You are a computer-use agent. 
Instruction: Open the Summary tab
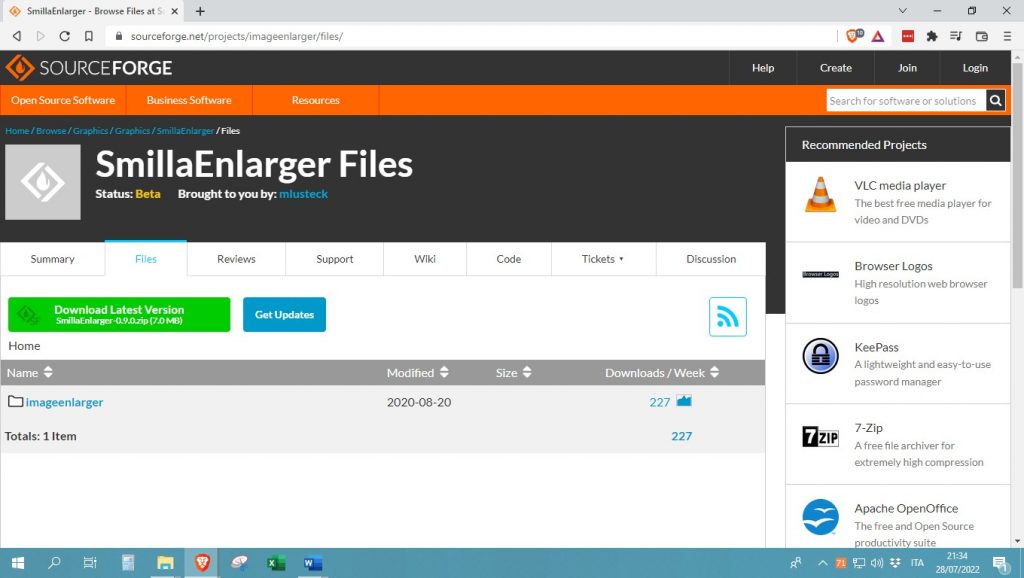[52, 259]
